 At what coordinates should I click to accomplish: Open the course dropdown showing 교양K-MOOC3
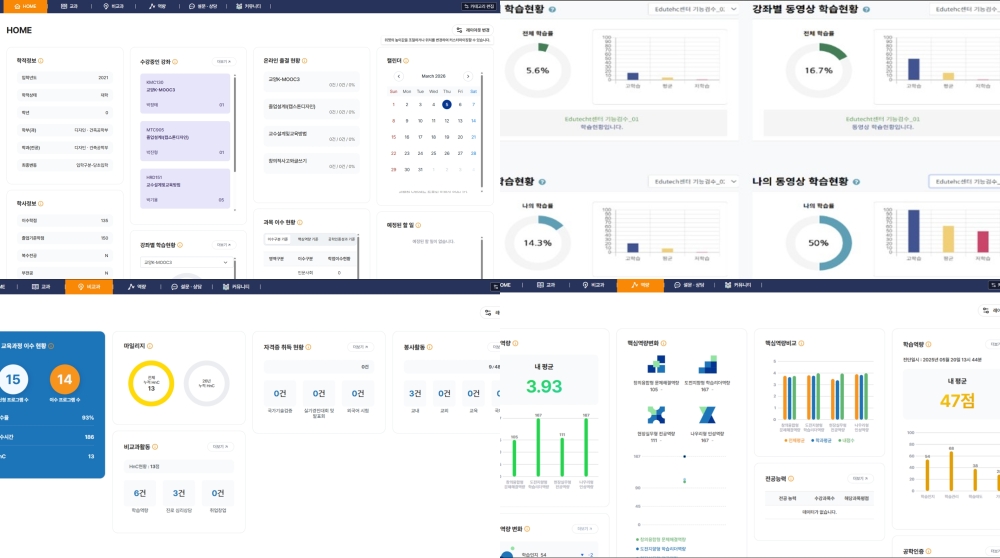click(x=185, y=263)
